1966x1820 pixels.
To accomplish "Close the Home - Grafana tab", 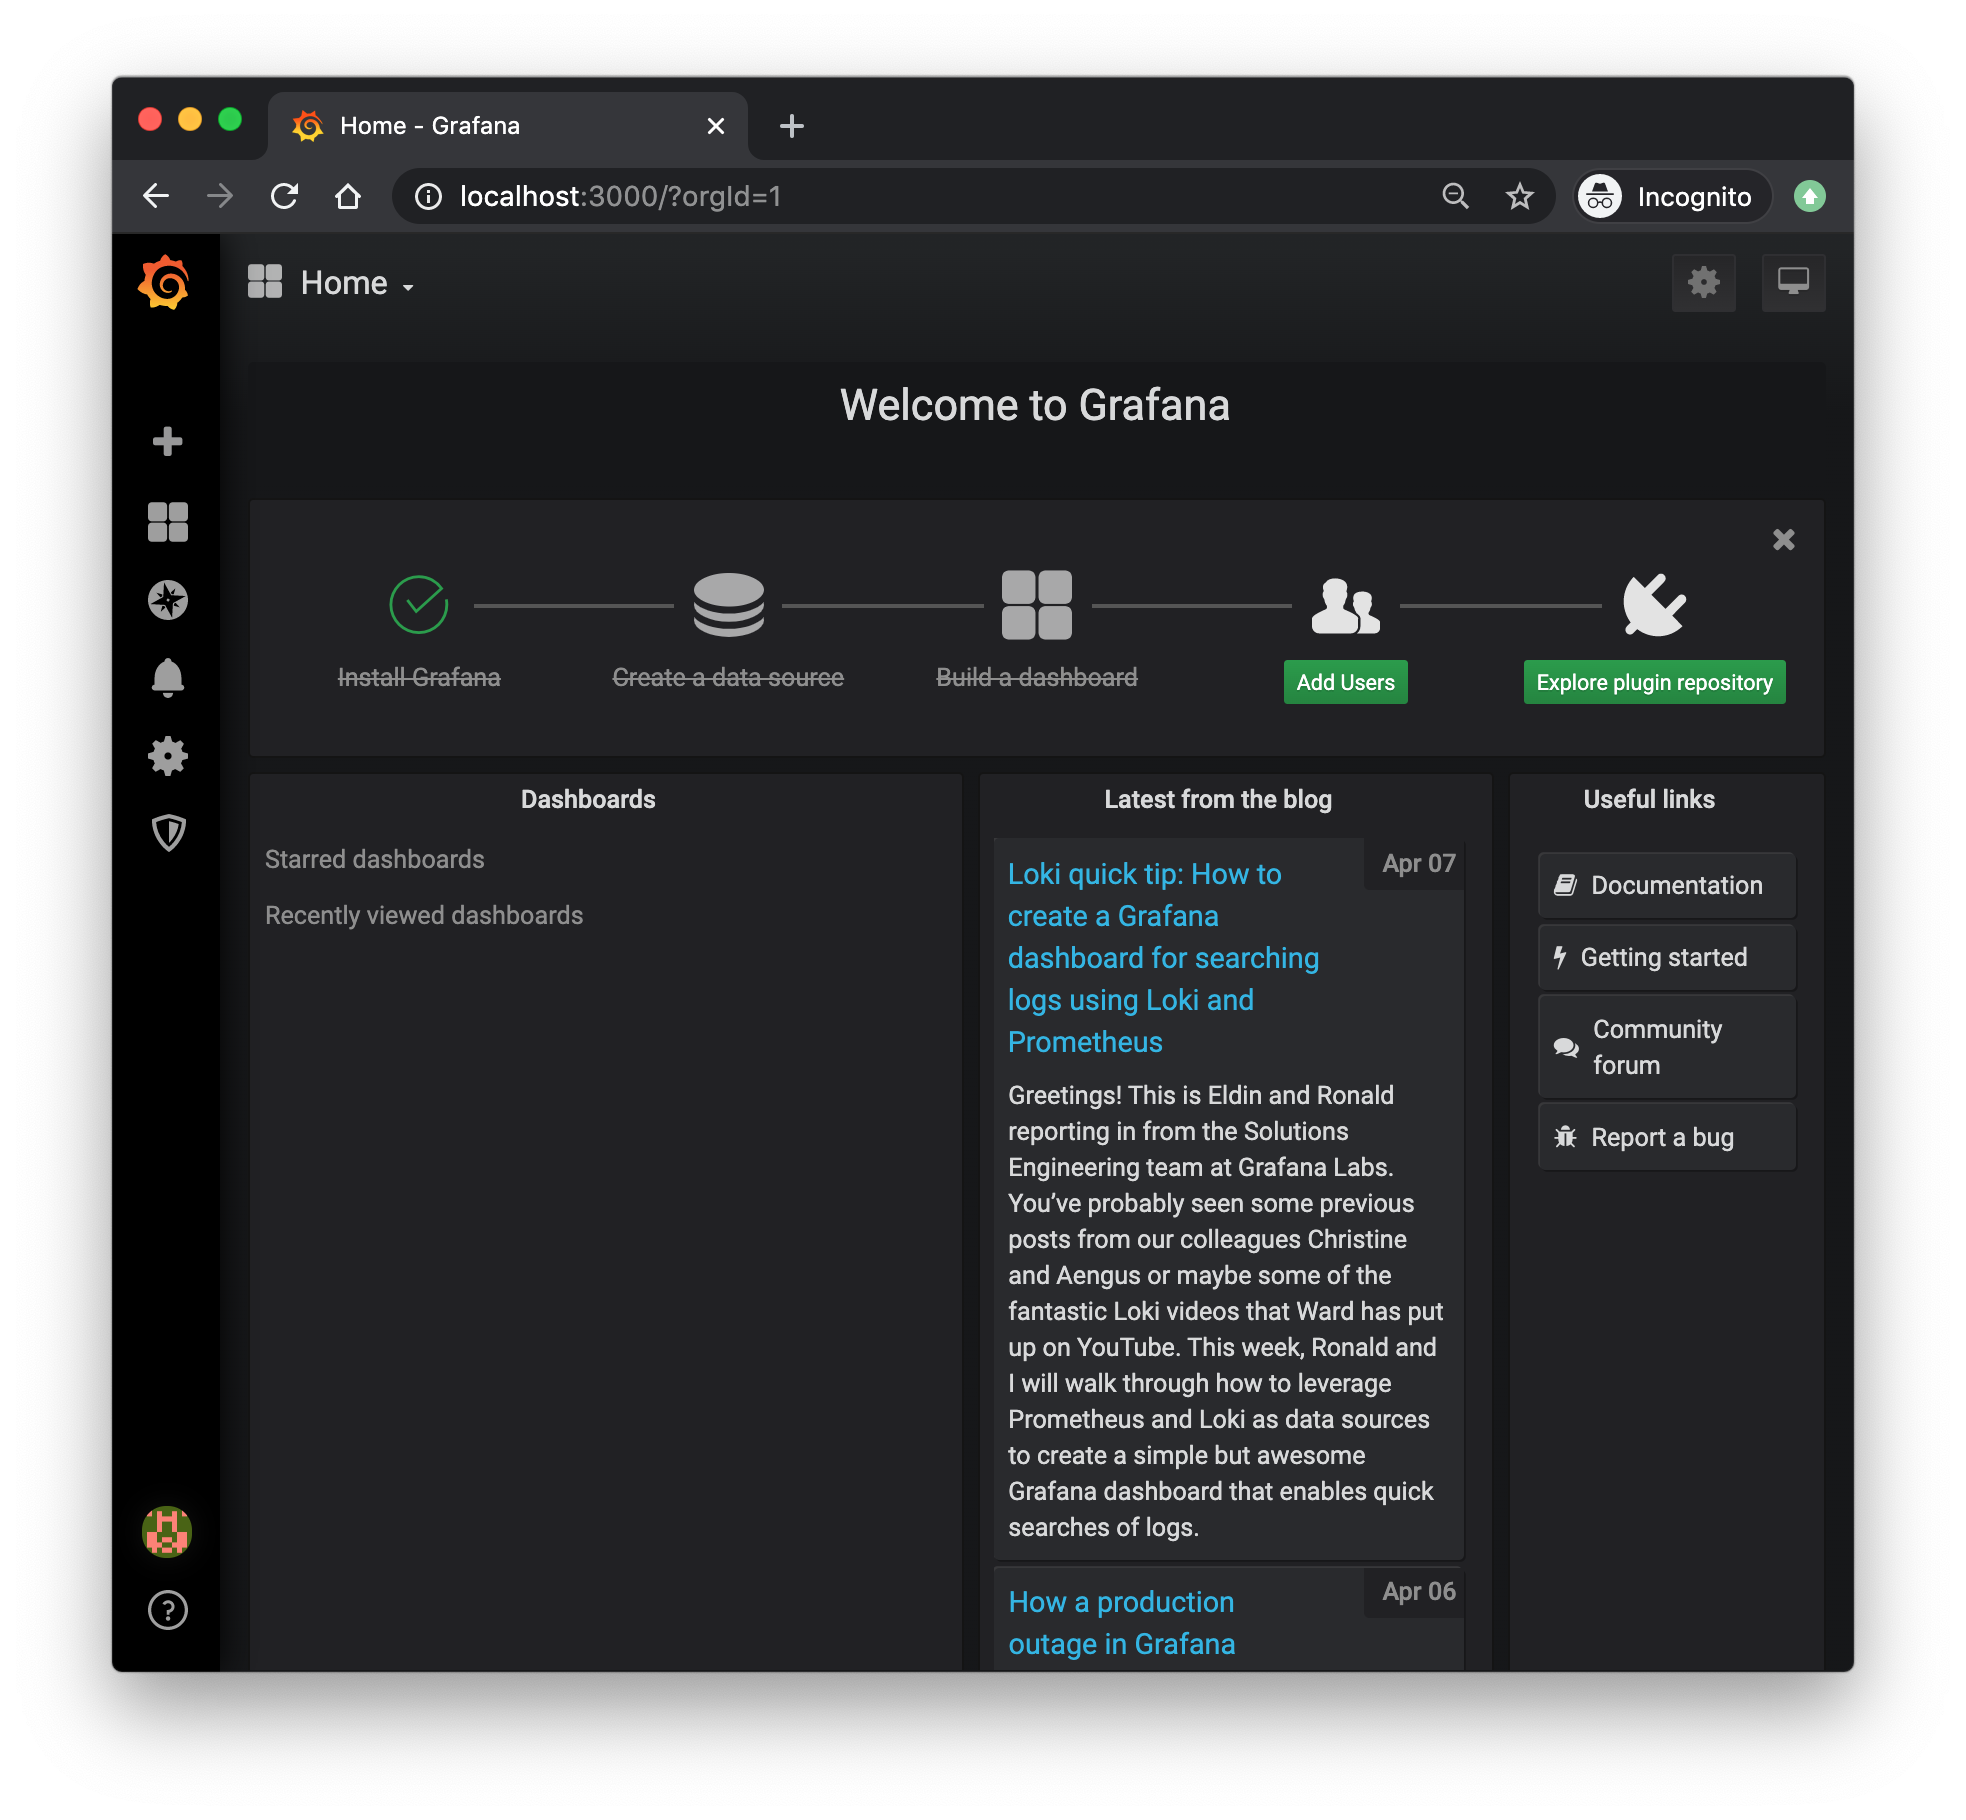I will tap(715, 126).
